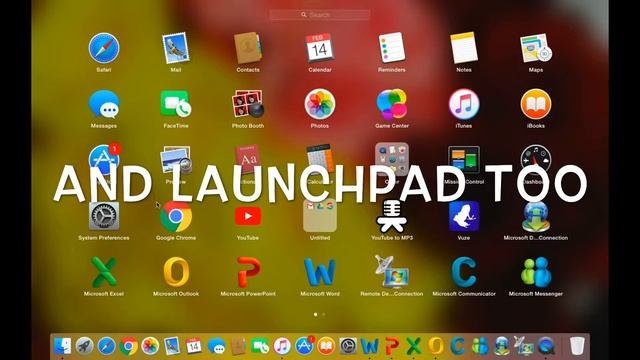The width and height of the screenshot is (640, 360).
Task: Click the Launchpad search field
Action: point(320,15)
